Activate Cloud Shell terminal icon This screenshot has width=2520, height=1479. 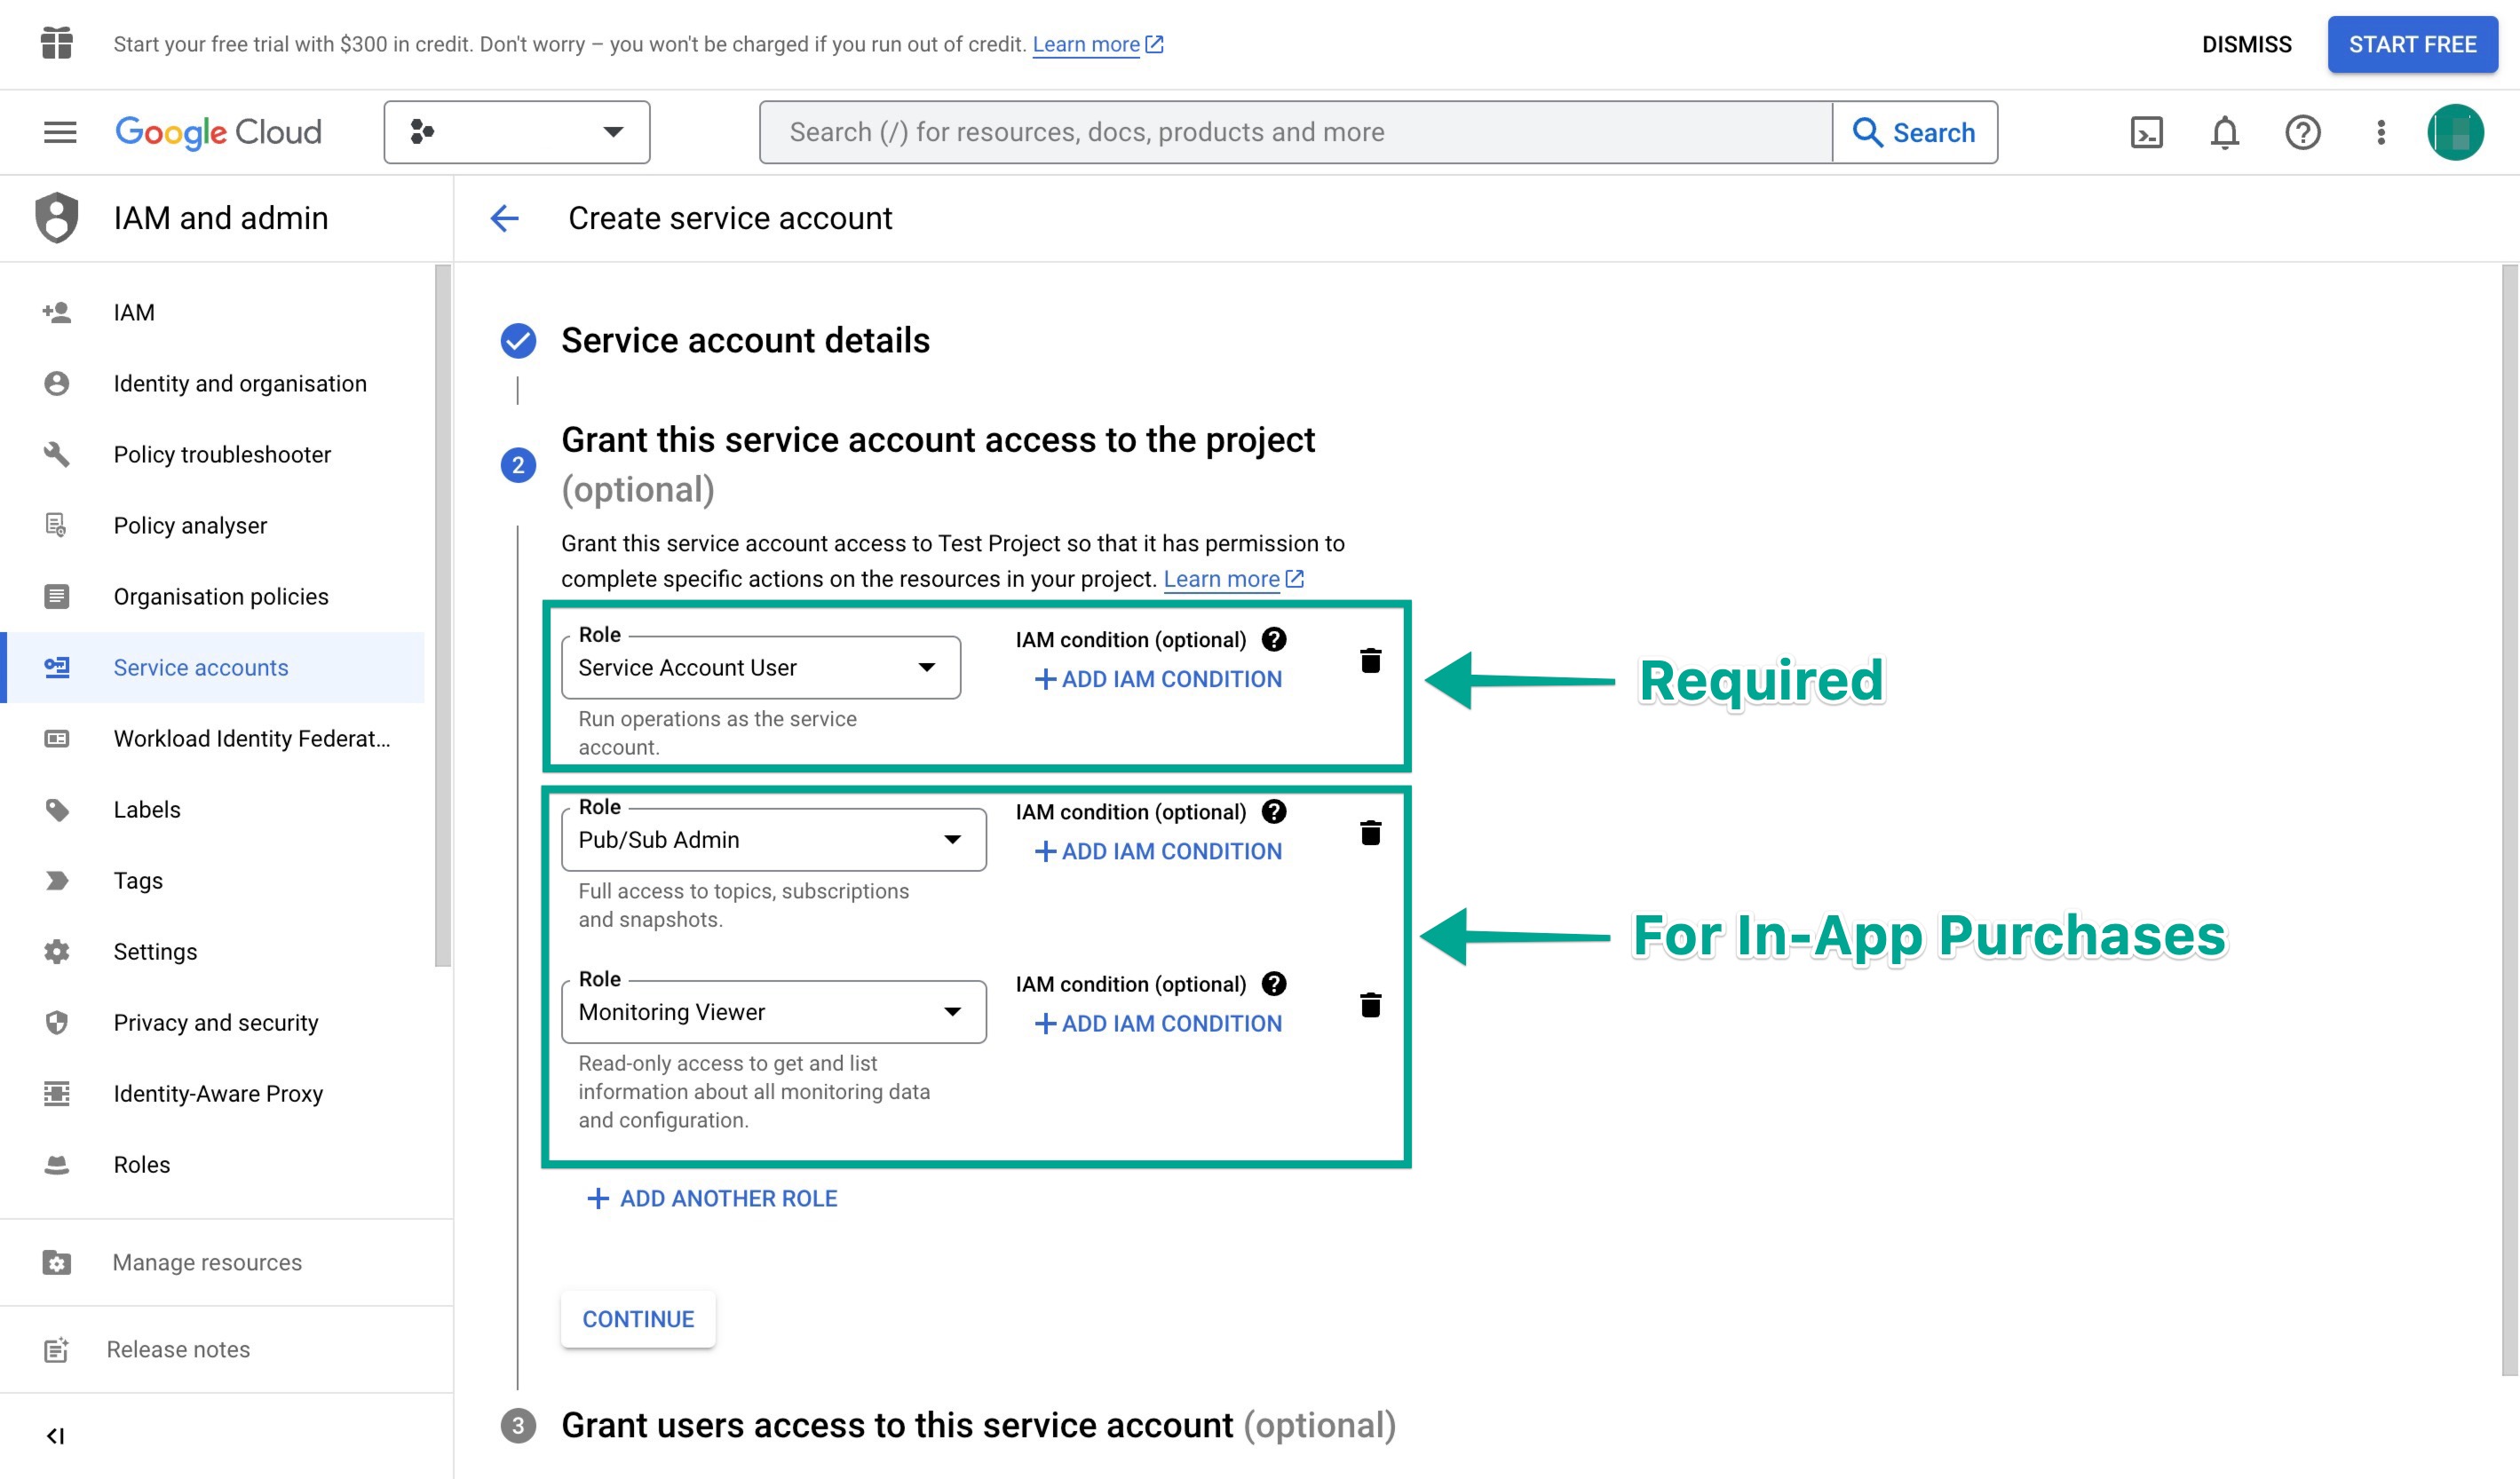2147,132
